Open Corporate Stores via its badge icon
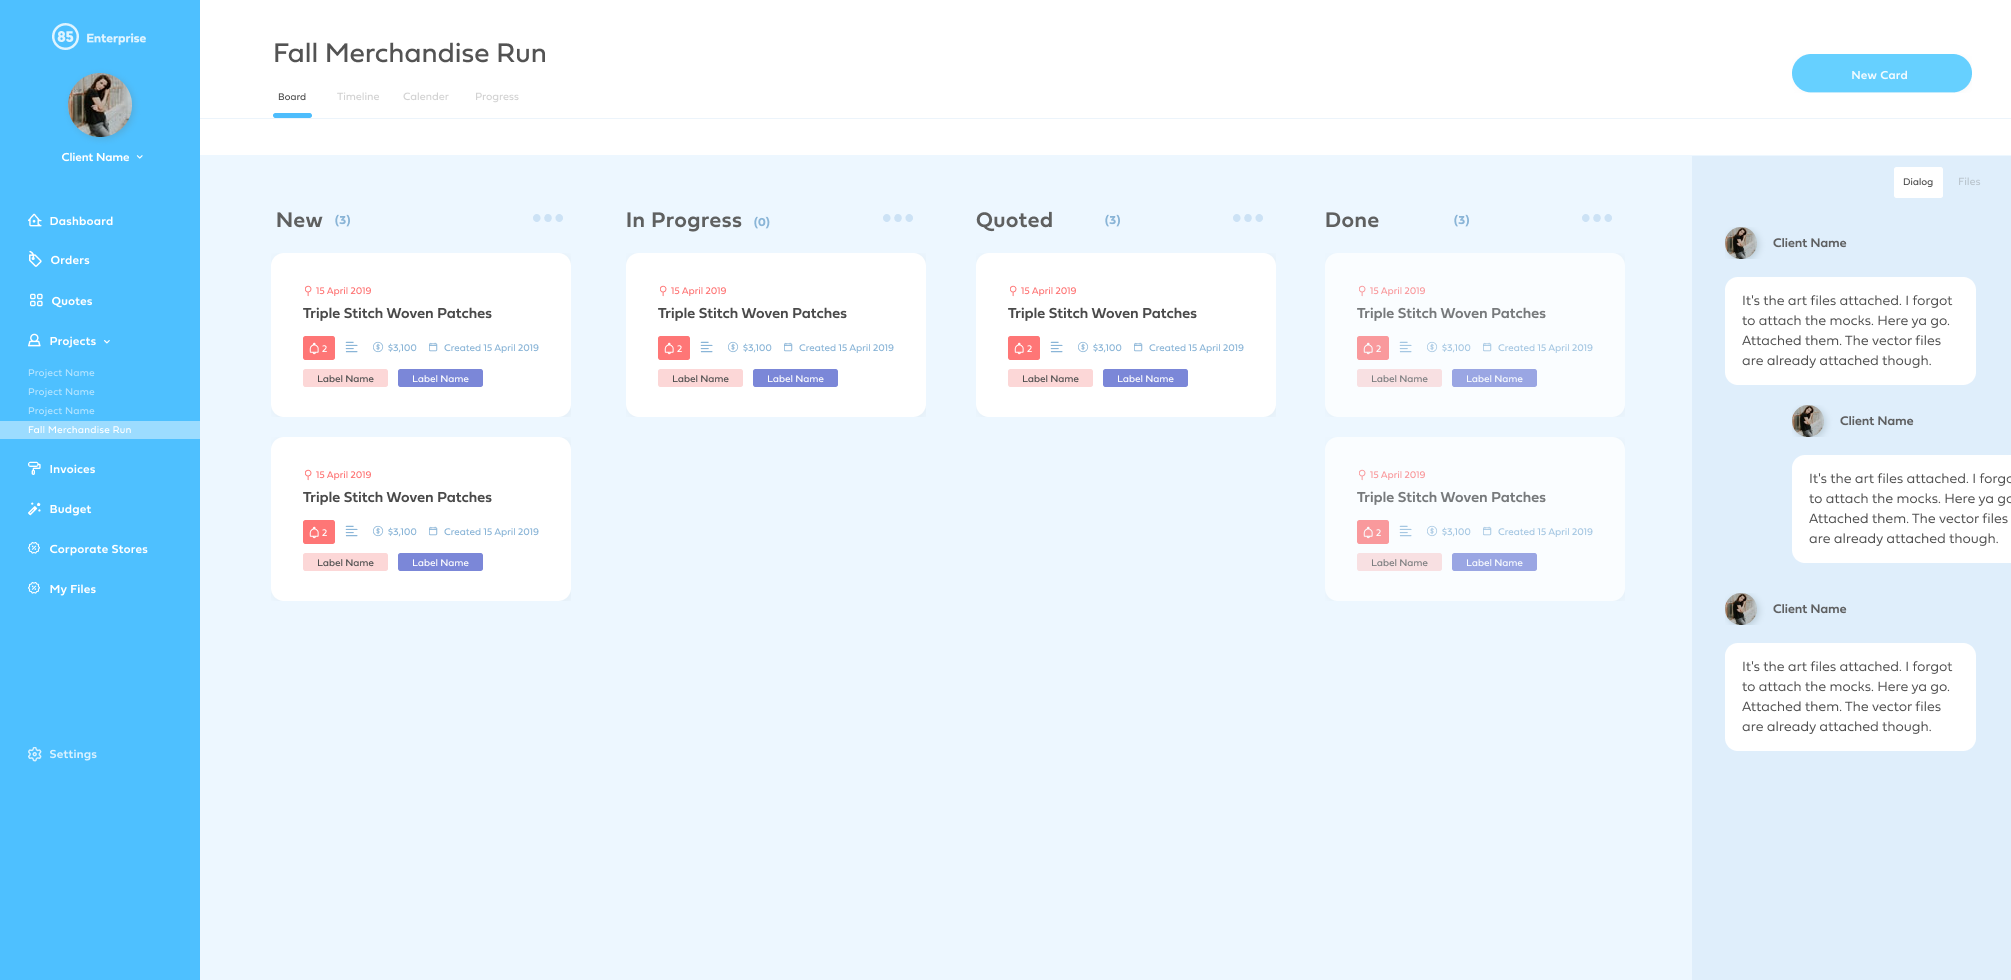This screenshot has height=980, width=2011. (35, 548)
